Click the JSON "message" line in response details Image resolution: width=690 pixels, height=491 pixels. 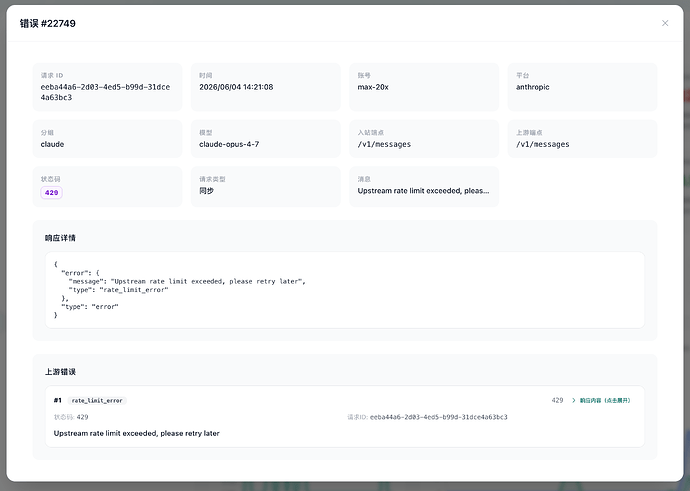(x=187, y=282)
